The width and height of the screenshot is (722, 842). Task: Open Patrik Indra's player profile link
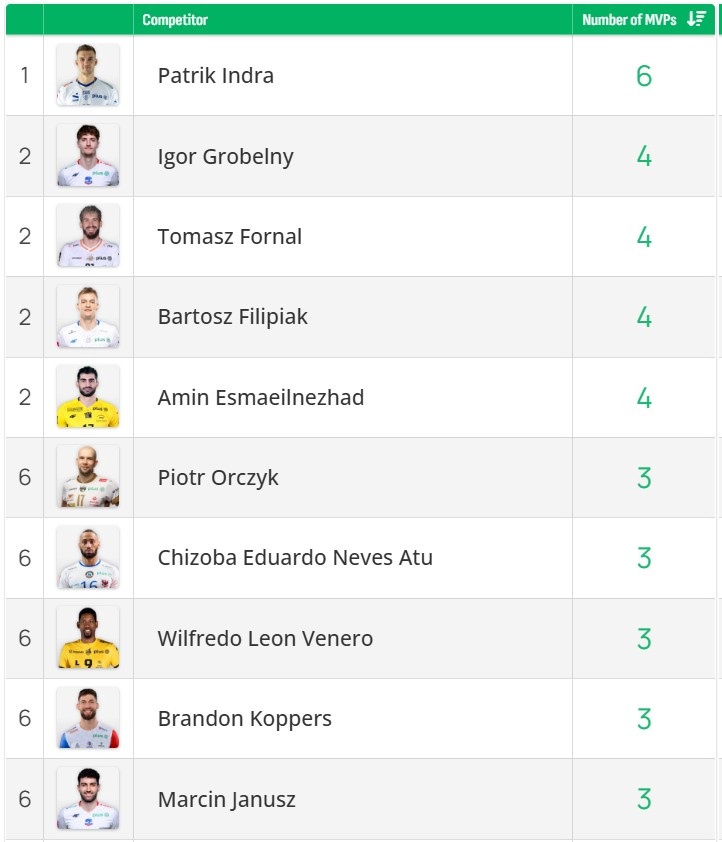coord(215,76)
